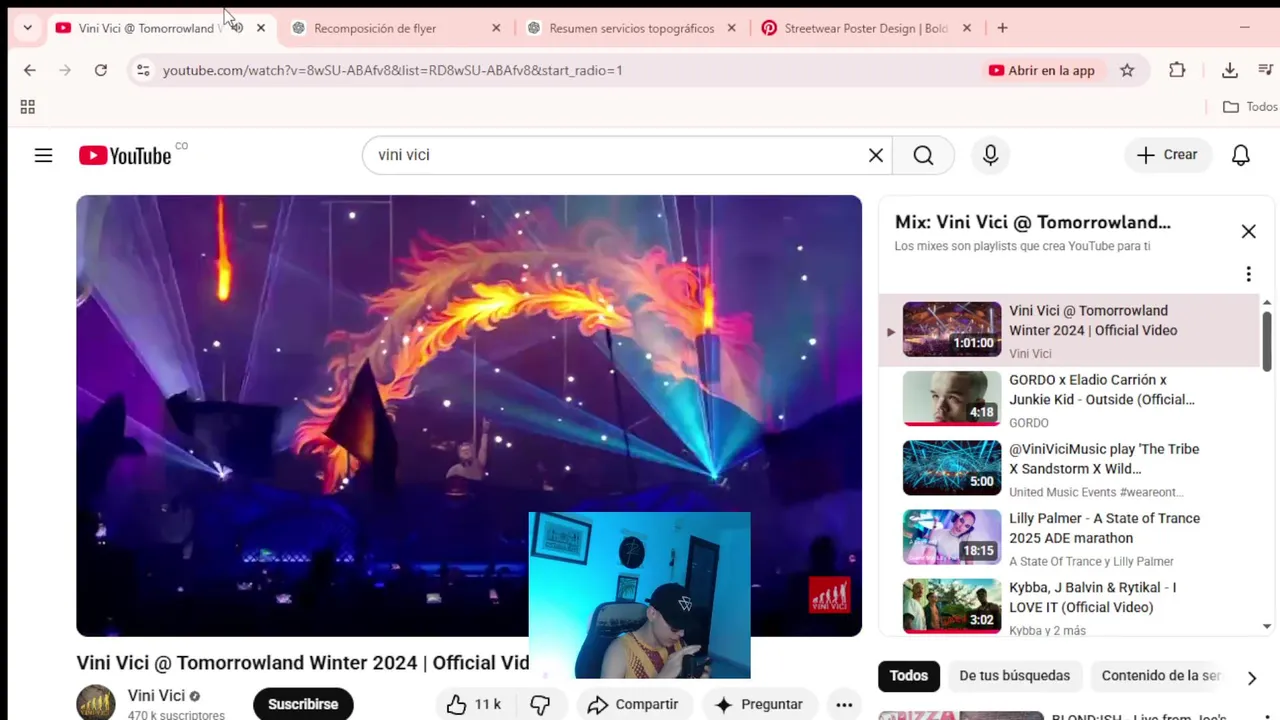Close the Recomposición de flyer tab
The height and width of the screenshot is (720, 1280).
[496, 28]
